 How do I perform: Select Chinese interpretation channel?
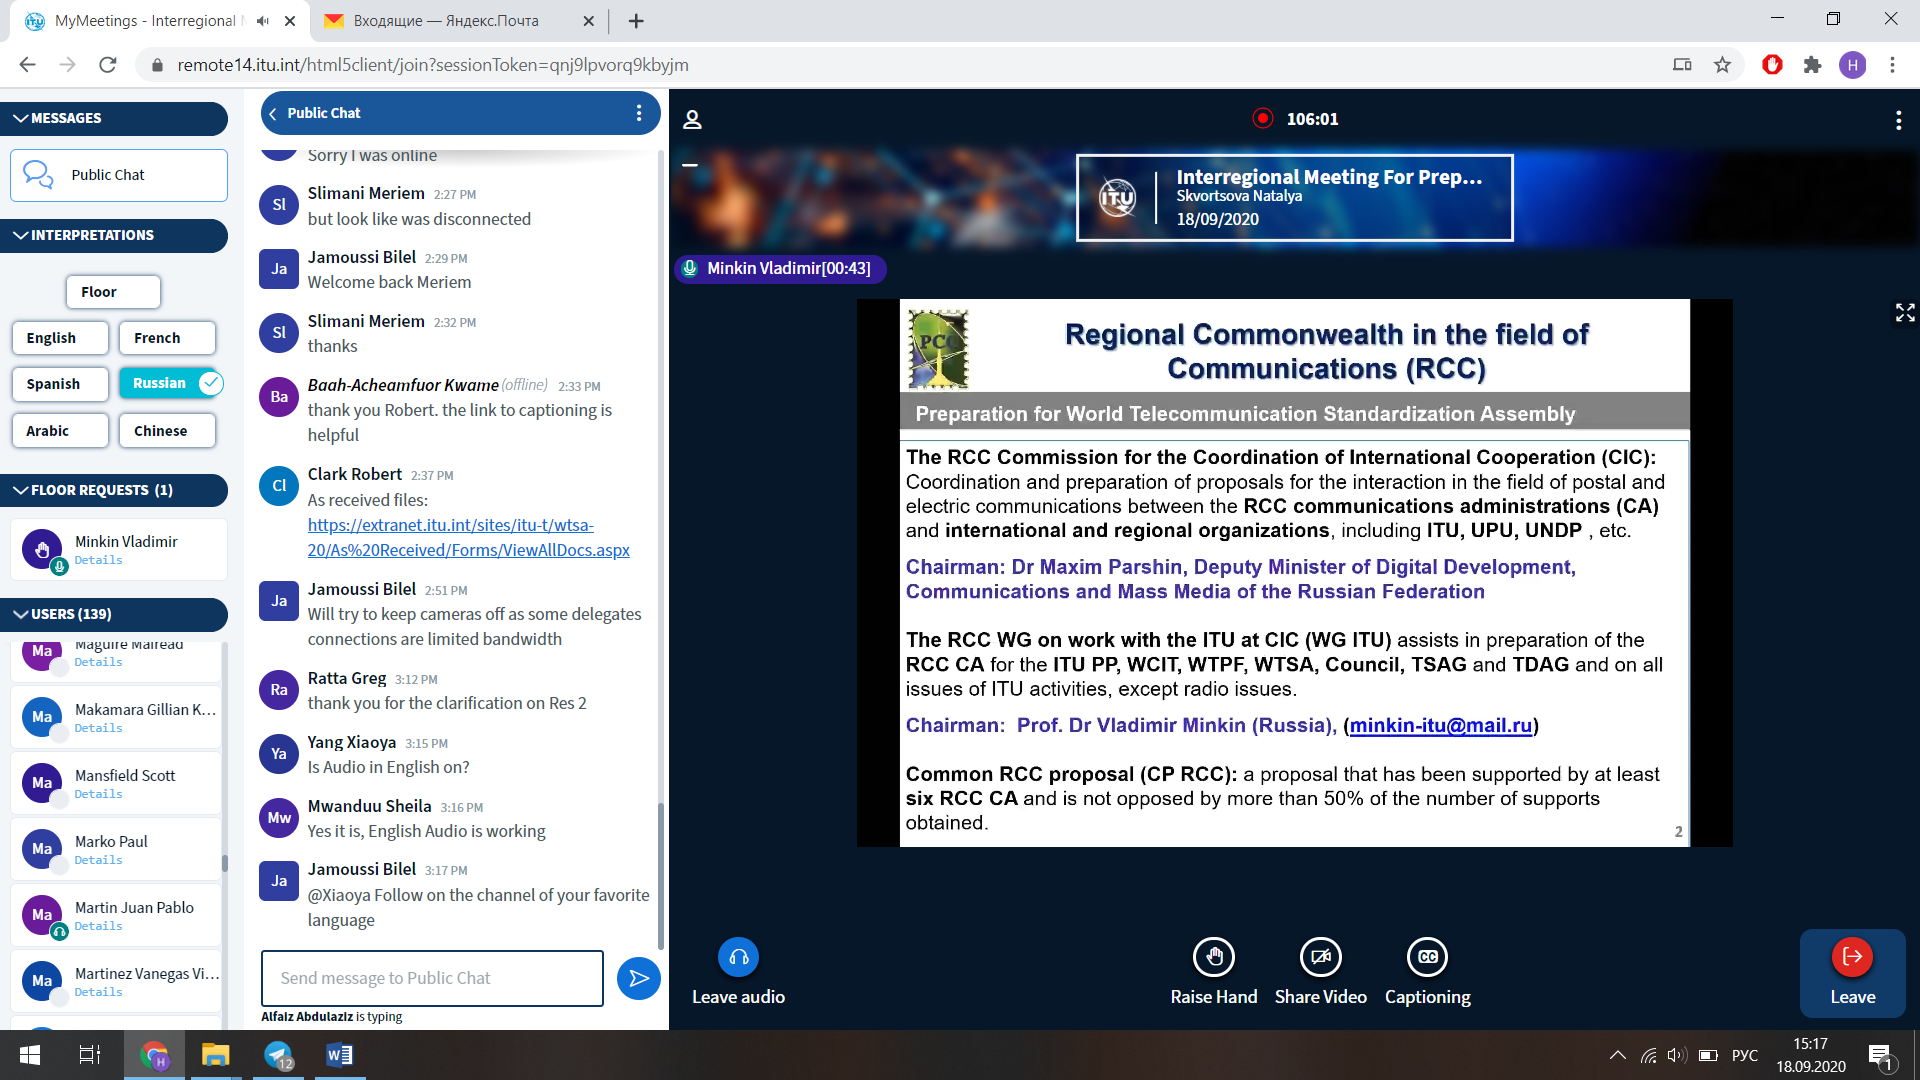click(x=167, y=431)
